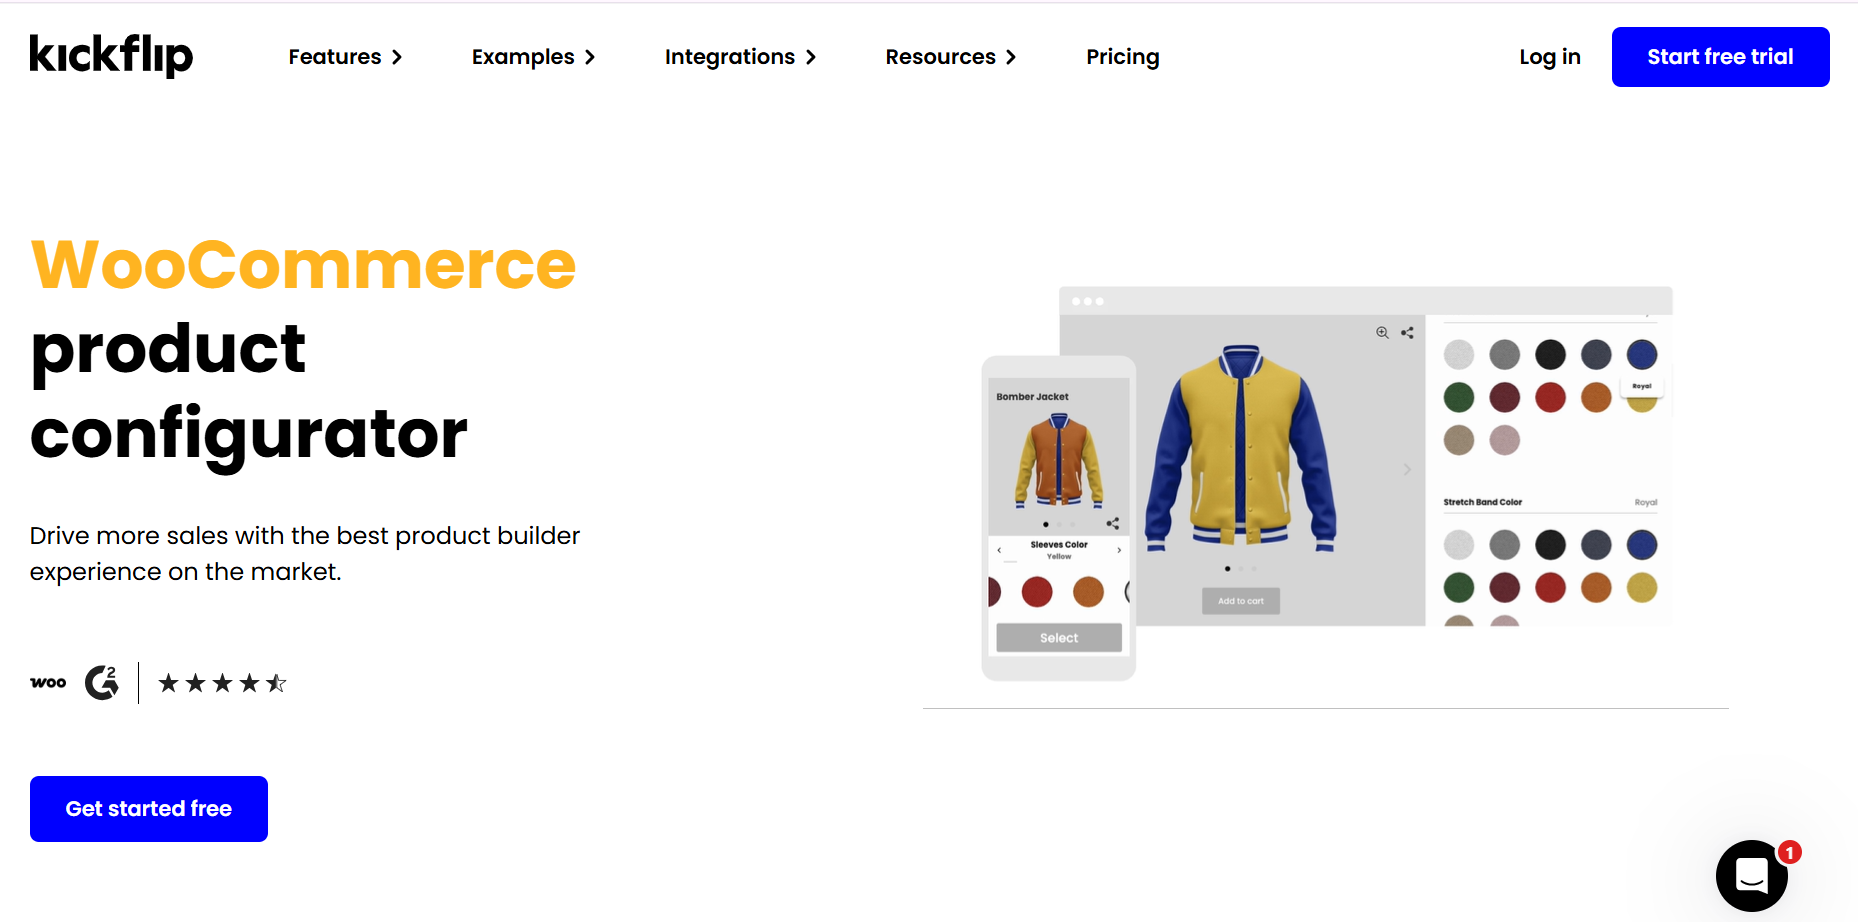Open the chat widget bubble
Image resolution: width=1858 pixels, height=922 pixels.
(1752, 876)
